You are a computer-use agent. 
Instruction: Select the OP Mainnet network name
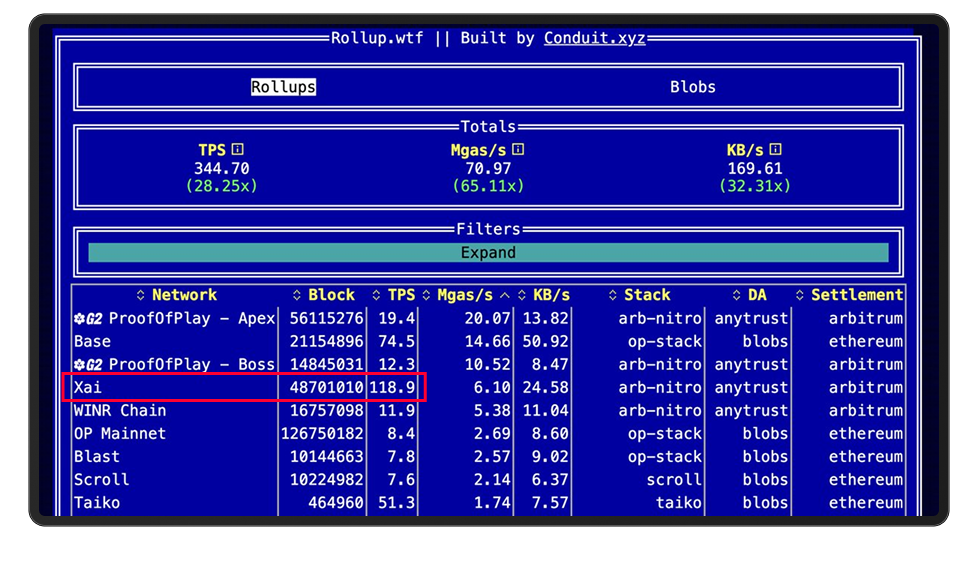(x=120, y=434)
